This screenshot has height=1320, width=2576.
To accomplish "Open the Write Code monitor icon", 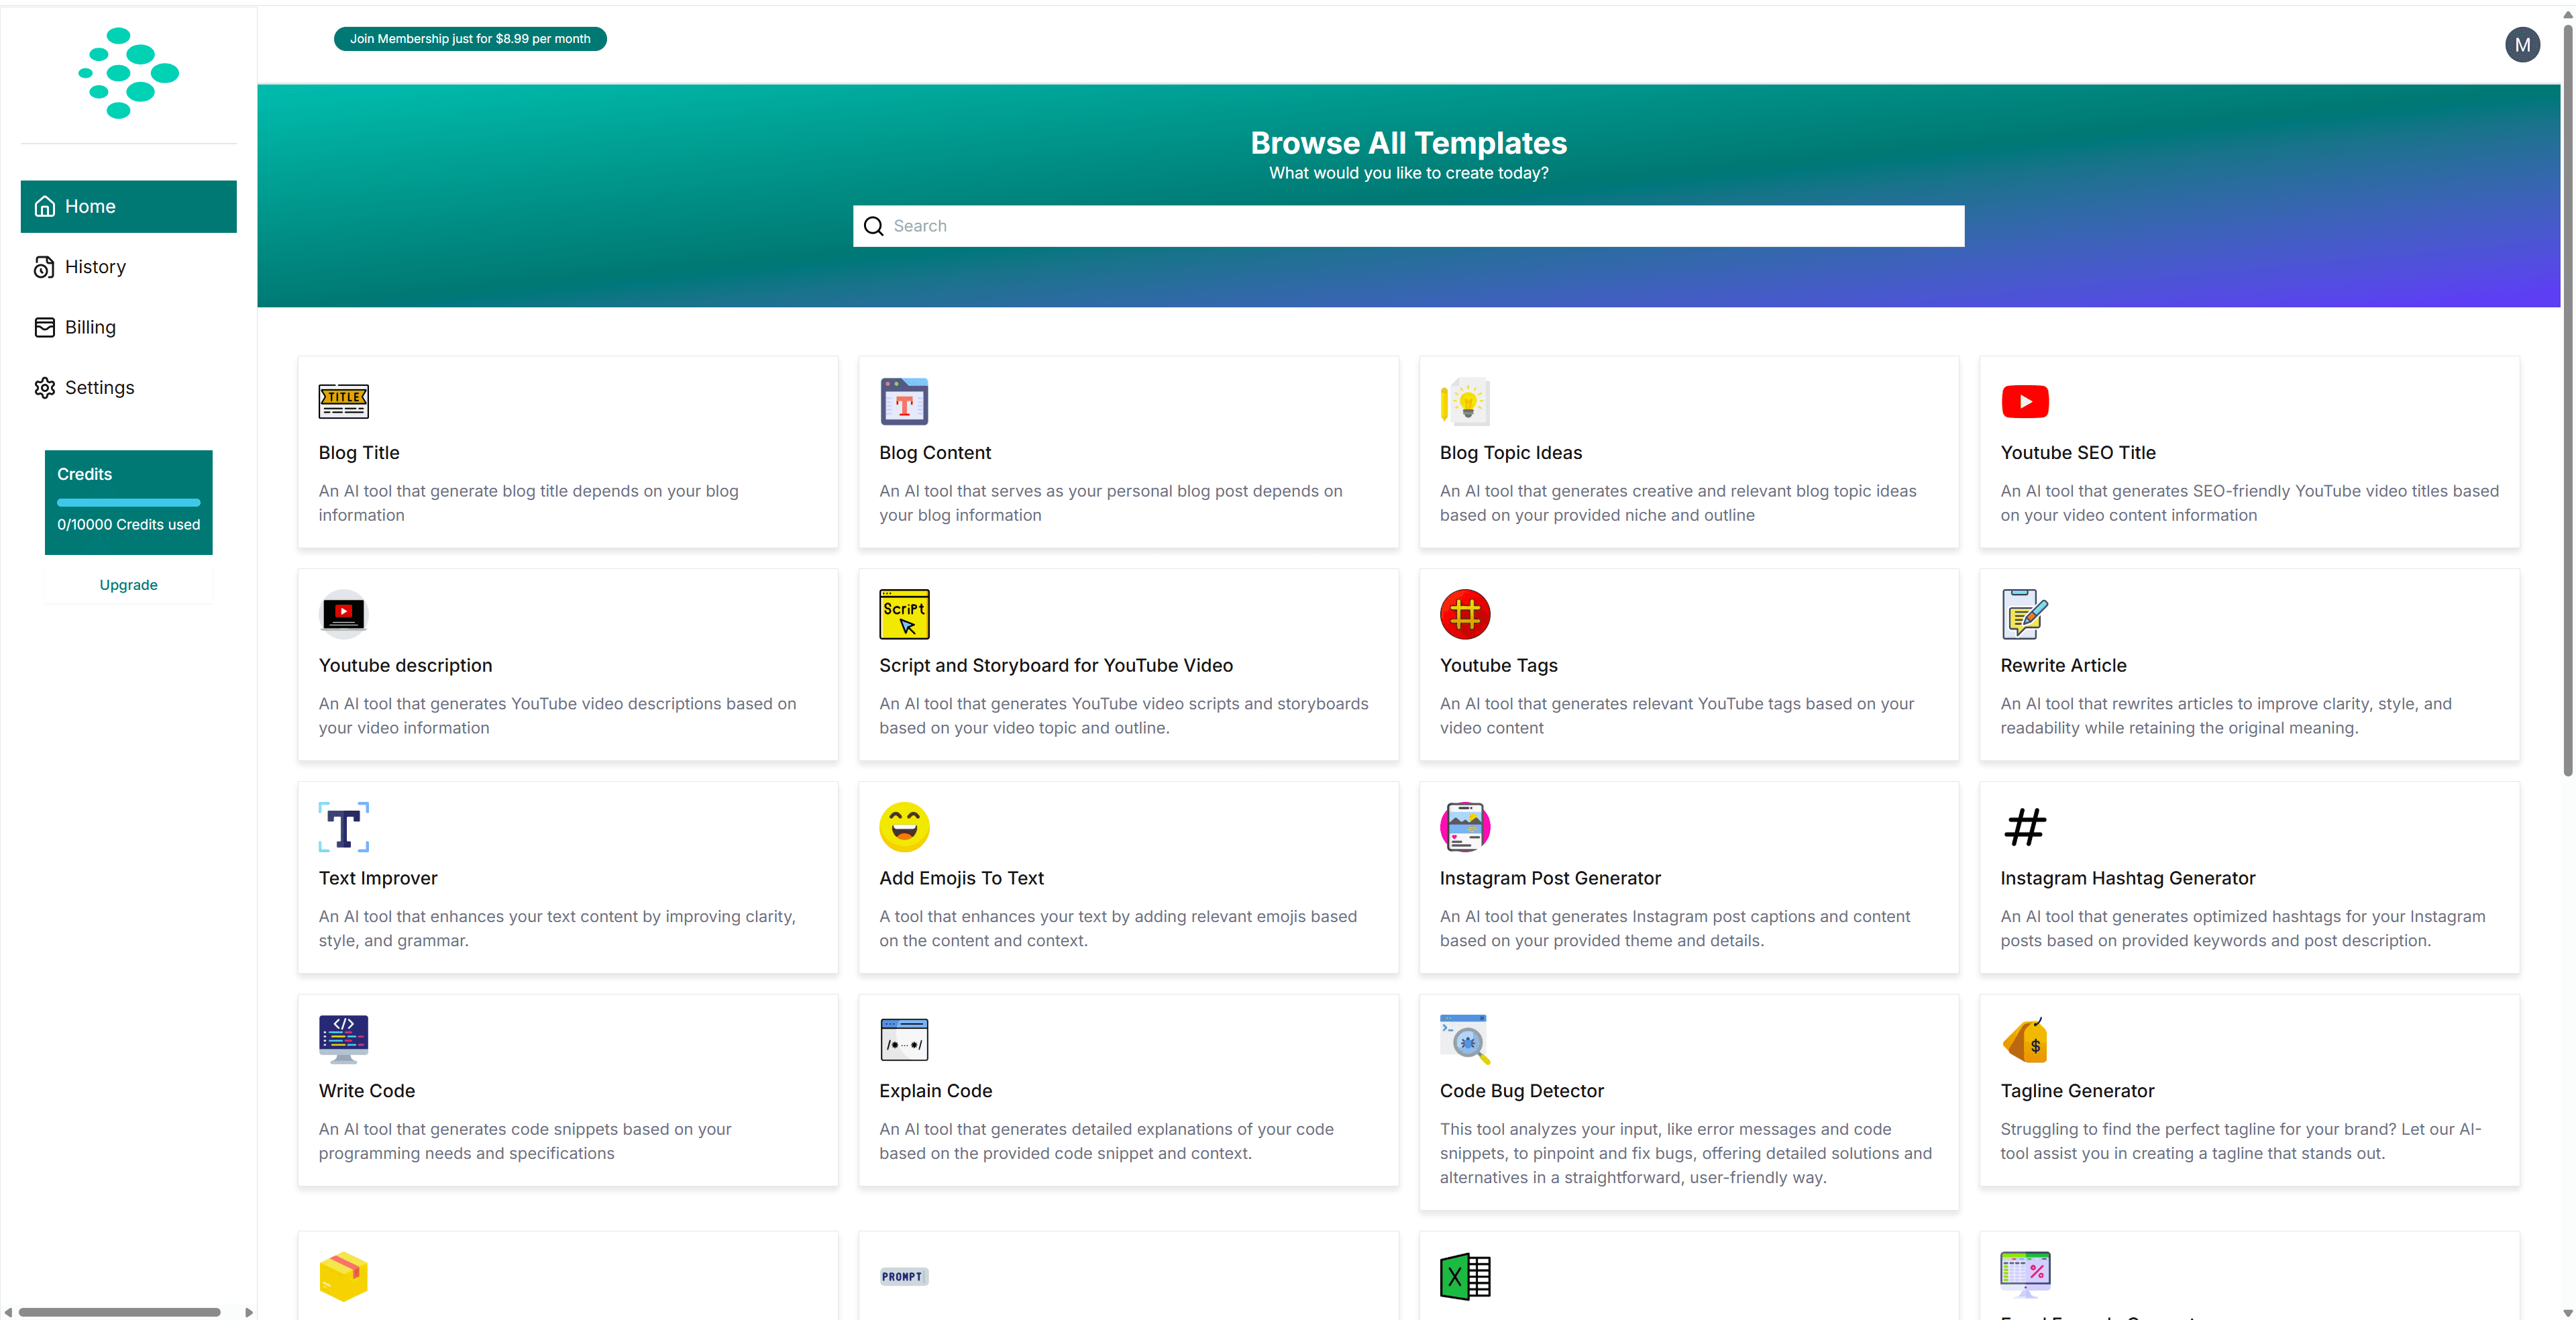I will (x=343, y=1039).
